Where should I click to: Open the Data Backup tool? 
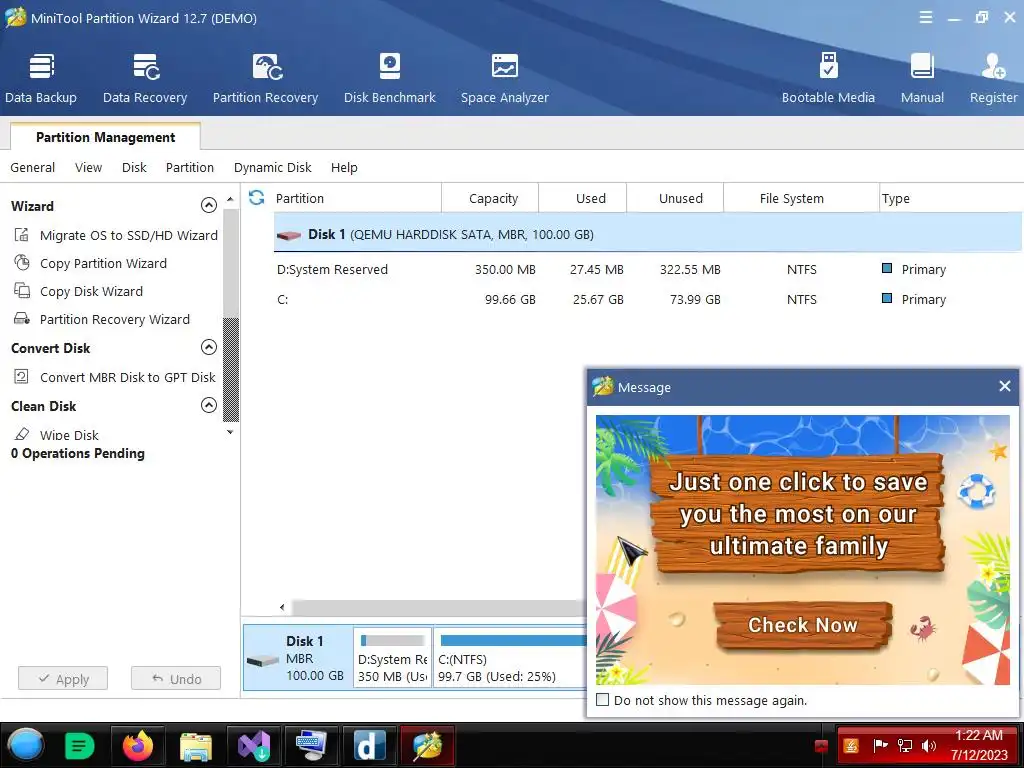point(40,78)
